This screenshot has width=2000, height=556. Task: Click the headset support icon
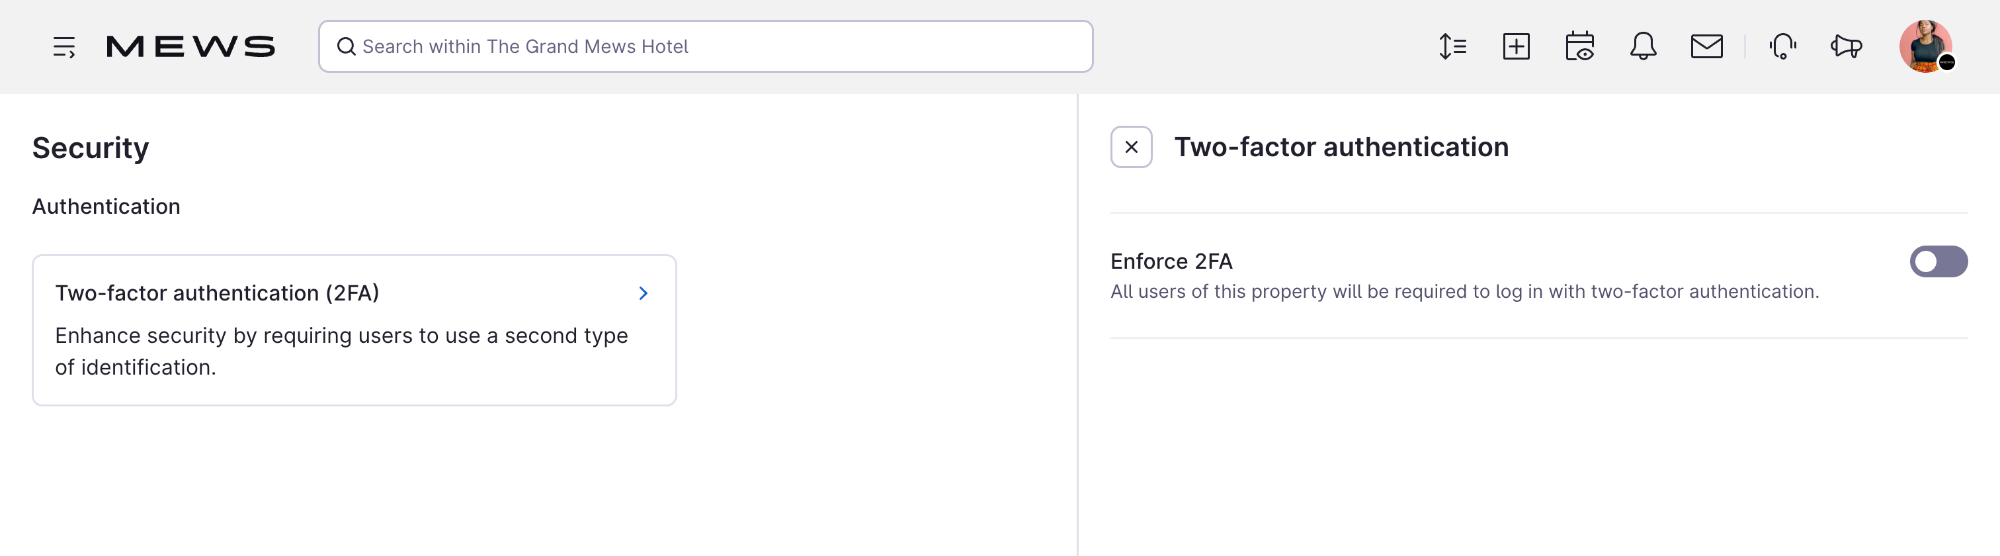pyautogui.click(x=1783, y=47)
